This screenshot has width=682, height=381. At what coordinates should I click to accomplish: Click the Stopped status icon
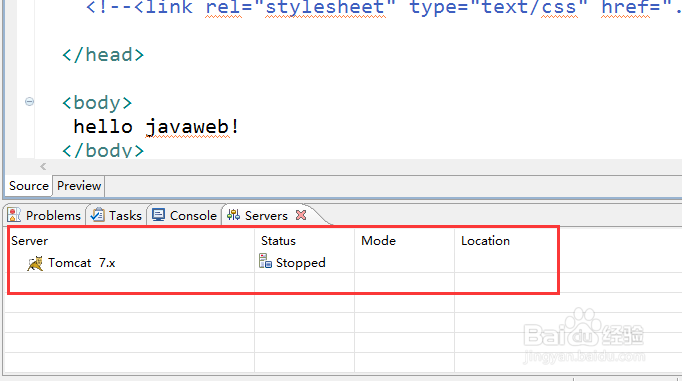click(265, 261)
